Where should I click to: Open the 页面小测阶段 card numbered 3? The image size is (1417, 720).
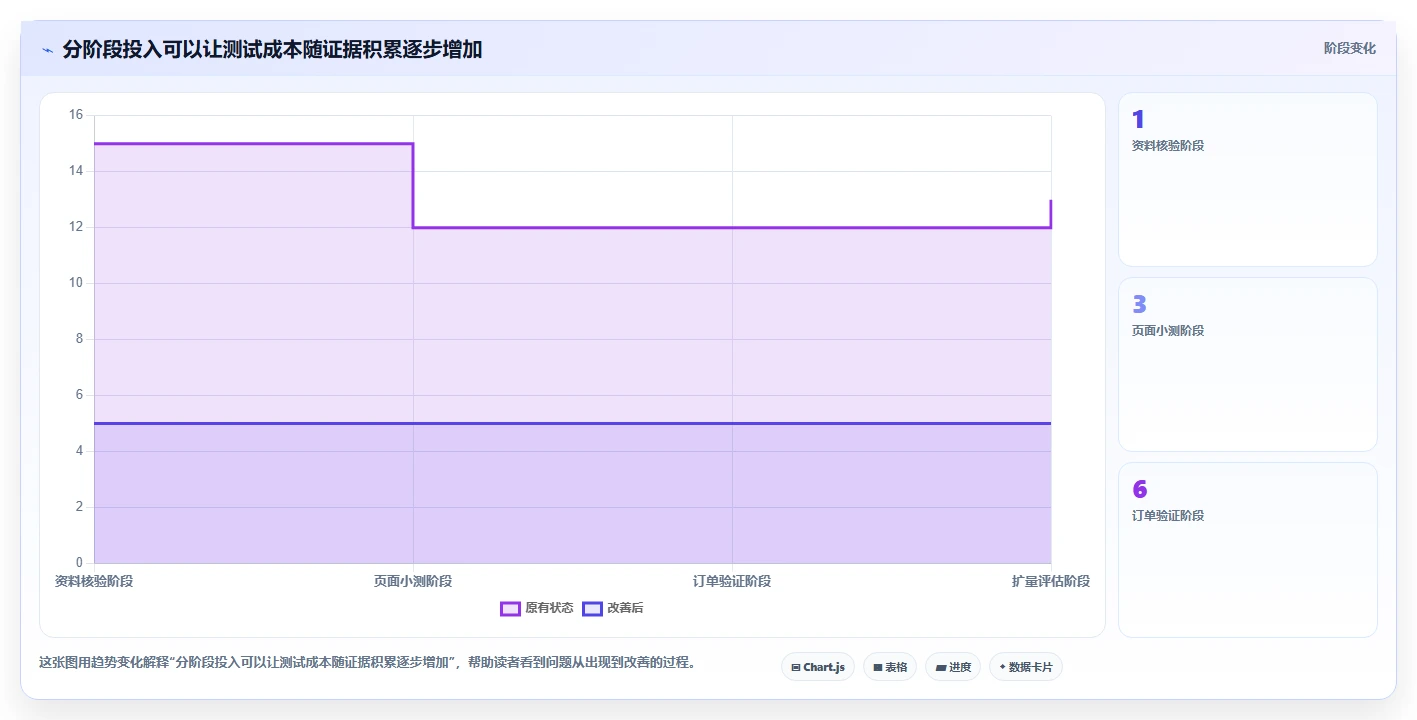tap(1248, 365)
